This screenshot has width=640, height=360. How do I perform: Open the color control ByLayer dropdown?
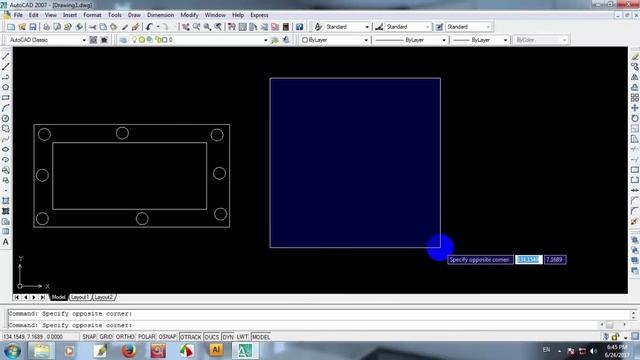(366, 40)
